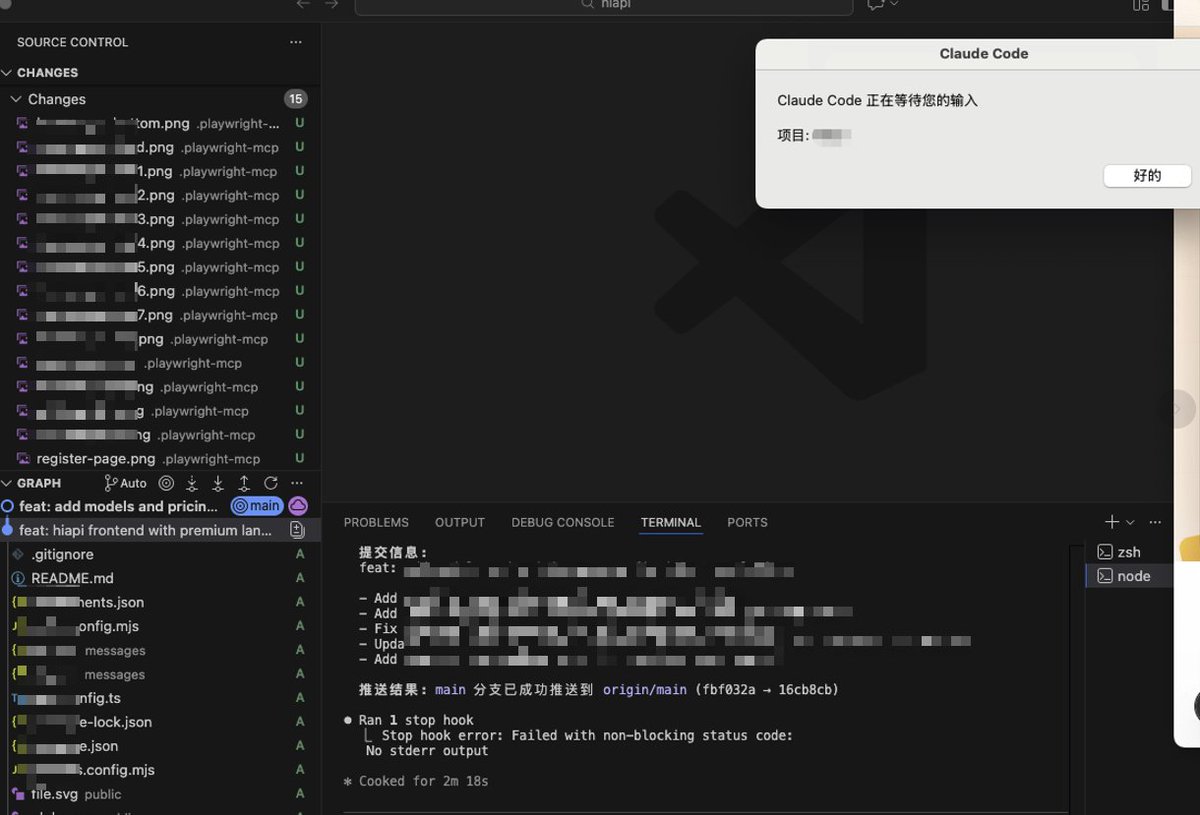Click the Auto branch selector in Graph
Viewport: 1200px width, 815px height.
[126, 483]
